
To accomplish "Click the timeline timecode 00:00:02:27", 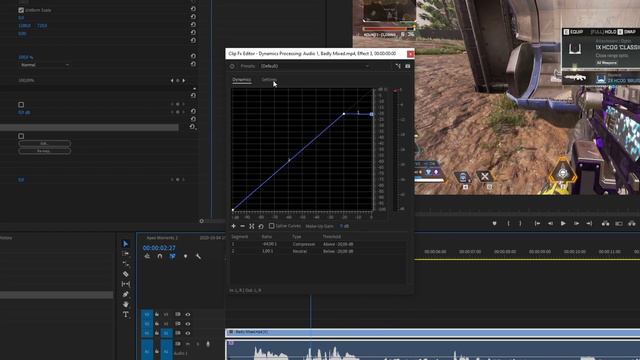I will (x=159, y=248).
